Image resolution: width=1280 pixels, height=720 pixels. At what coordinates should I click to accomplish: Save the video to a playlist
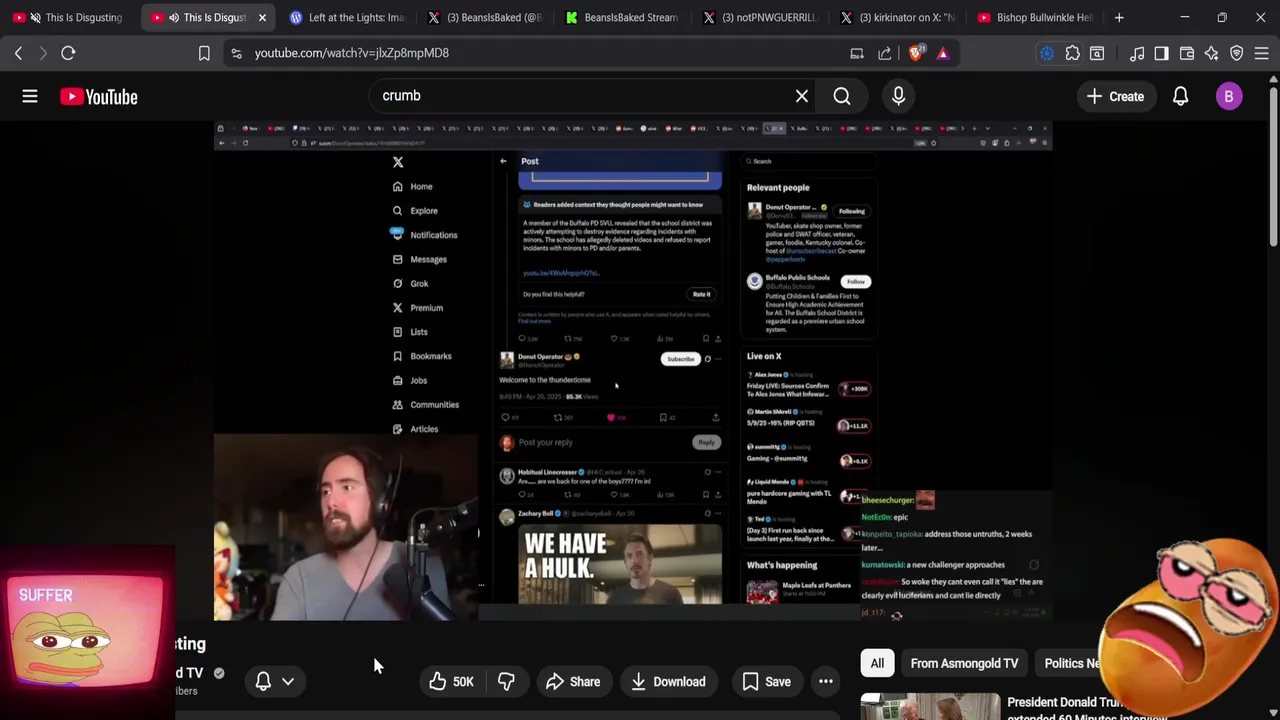pos(767,682)
